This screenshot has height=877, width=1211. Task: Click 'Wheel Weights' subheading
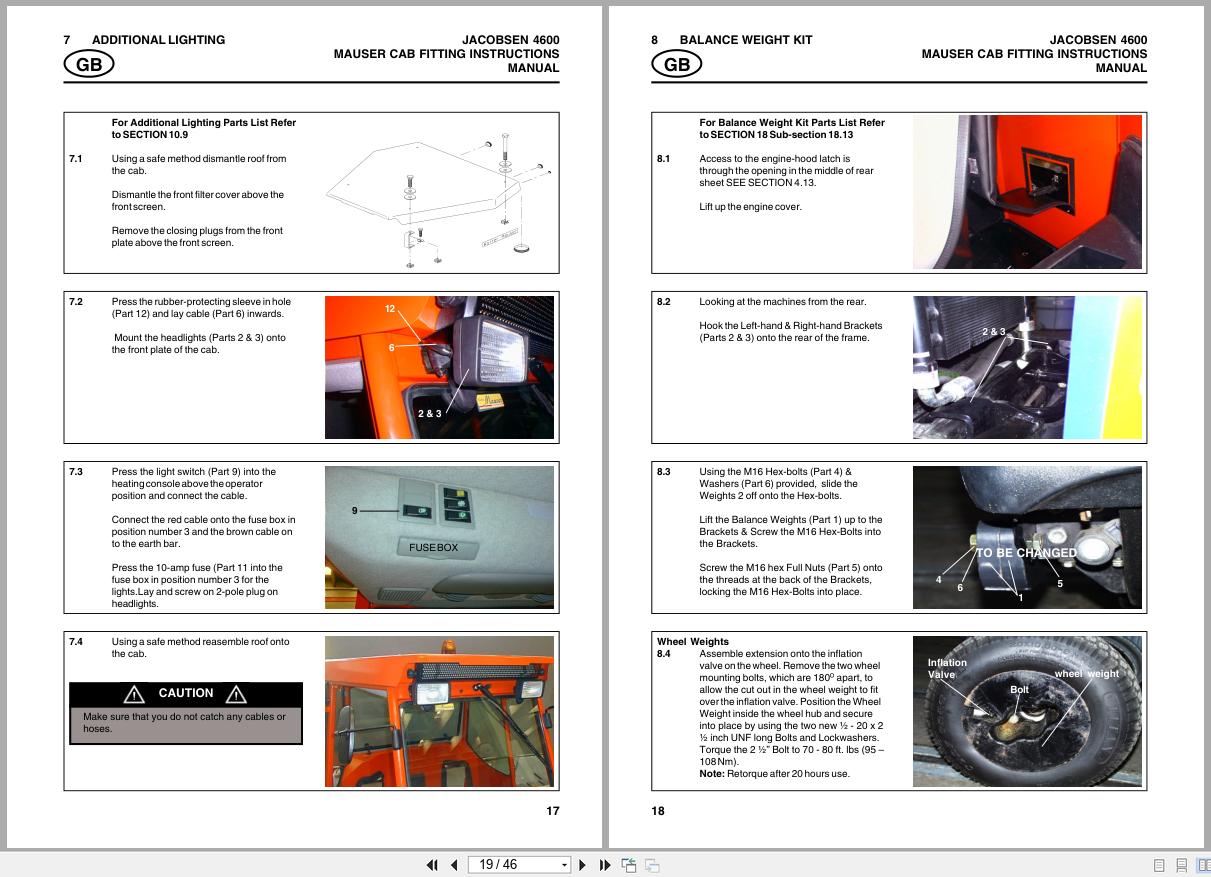(x=693, y=642)
